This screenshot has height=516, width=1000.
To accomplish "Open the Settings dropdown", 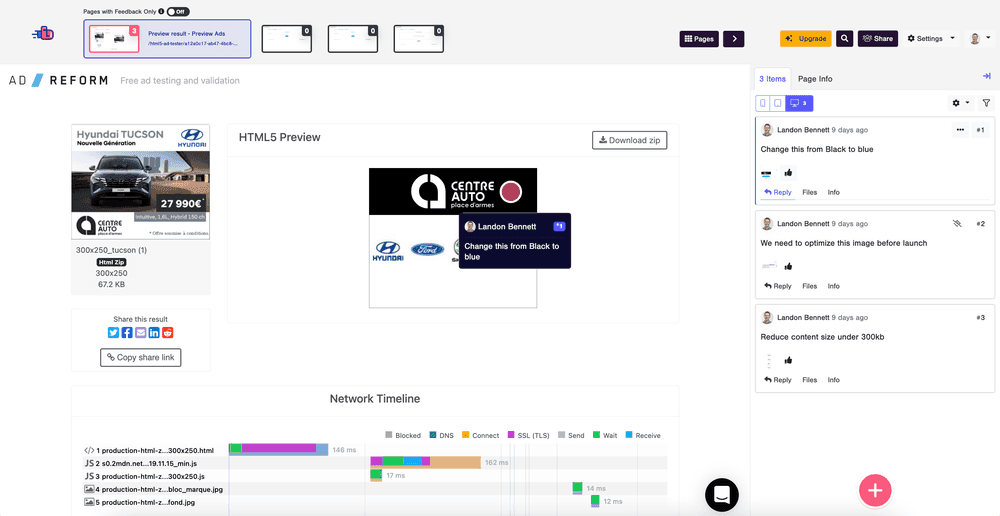I will (931, 38).
